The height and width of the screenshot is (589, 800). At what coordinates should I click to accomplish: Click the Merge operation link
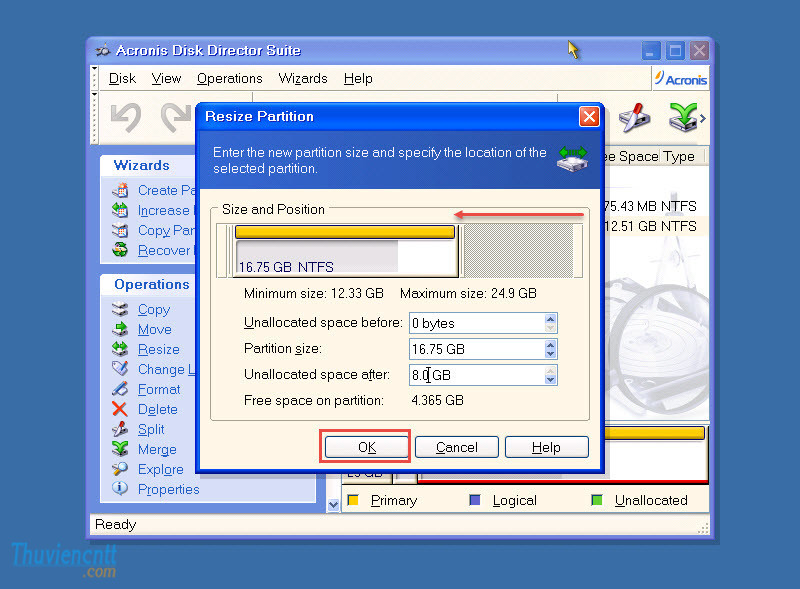[157, 449]
